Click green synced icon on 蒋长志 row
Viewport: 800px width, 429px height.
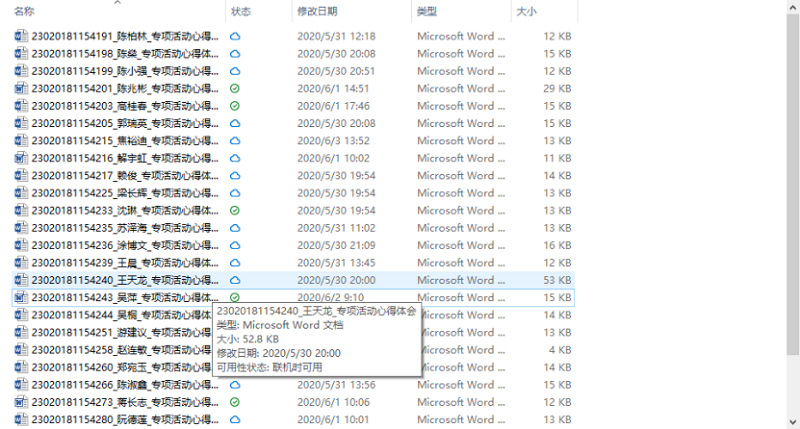[x=235, y=402]
